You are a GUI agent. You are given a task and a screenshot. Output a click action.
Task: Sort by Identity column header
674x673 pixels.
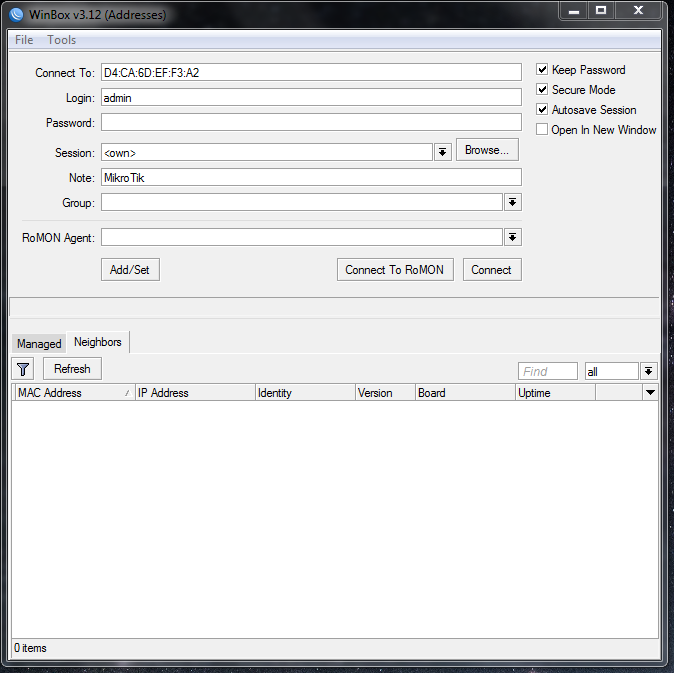(x=305, y=392)
